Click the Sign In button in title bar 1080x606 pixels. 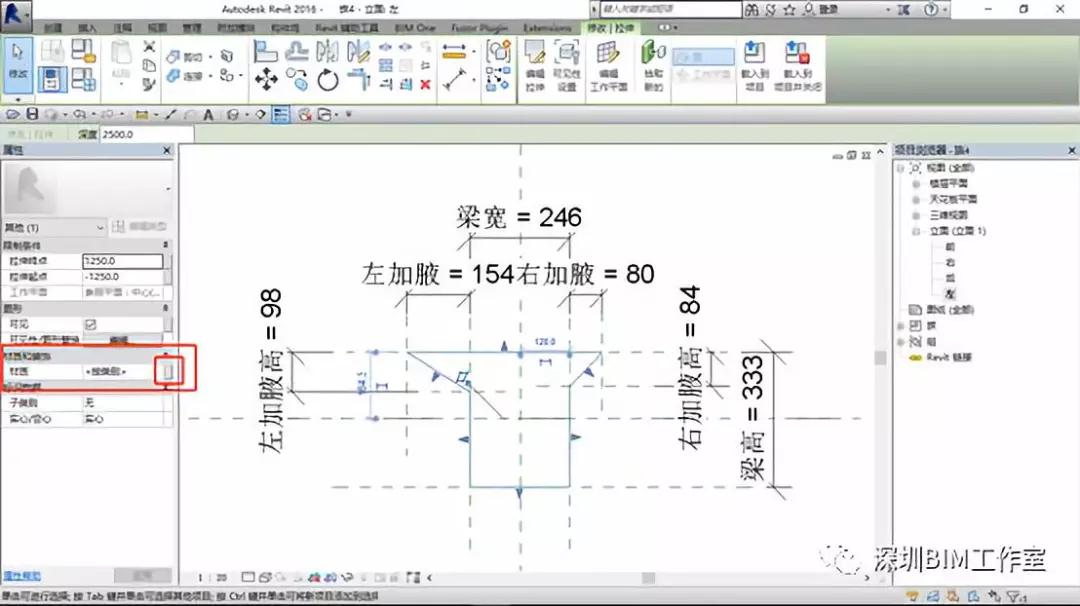tap(829, 10)
